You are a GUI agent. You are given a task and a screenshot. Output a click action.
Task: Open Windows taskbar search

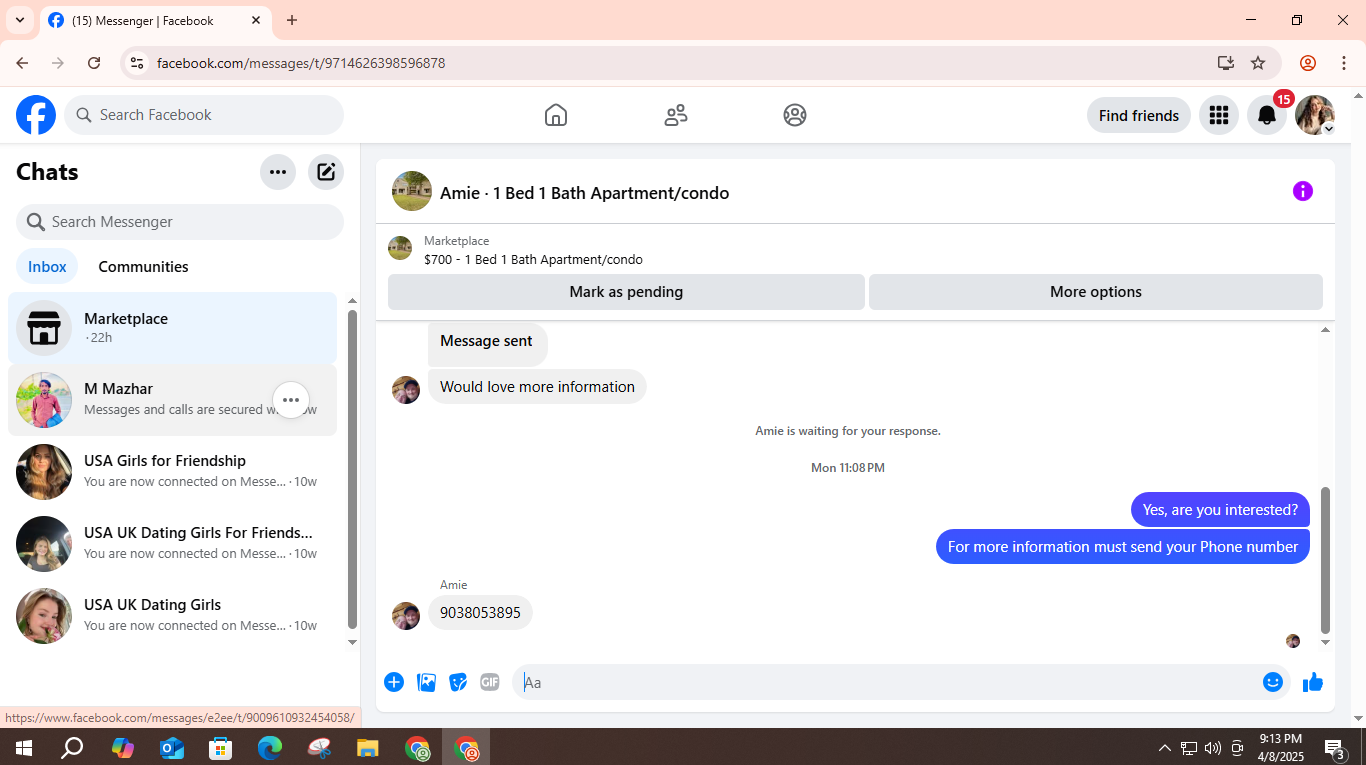point(72,748)
